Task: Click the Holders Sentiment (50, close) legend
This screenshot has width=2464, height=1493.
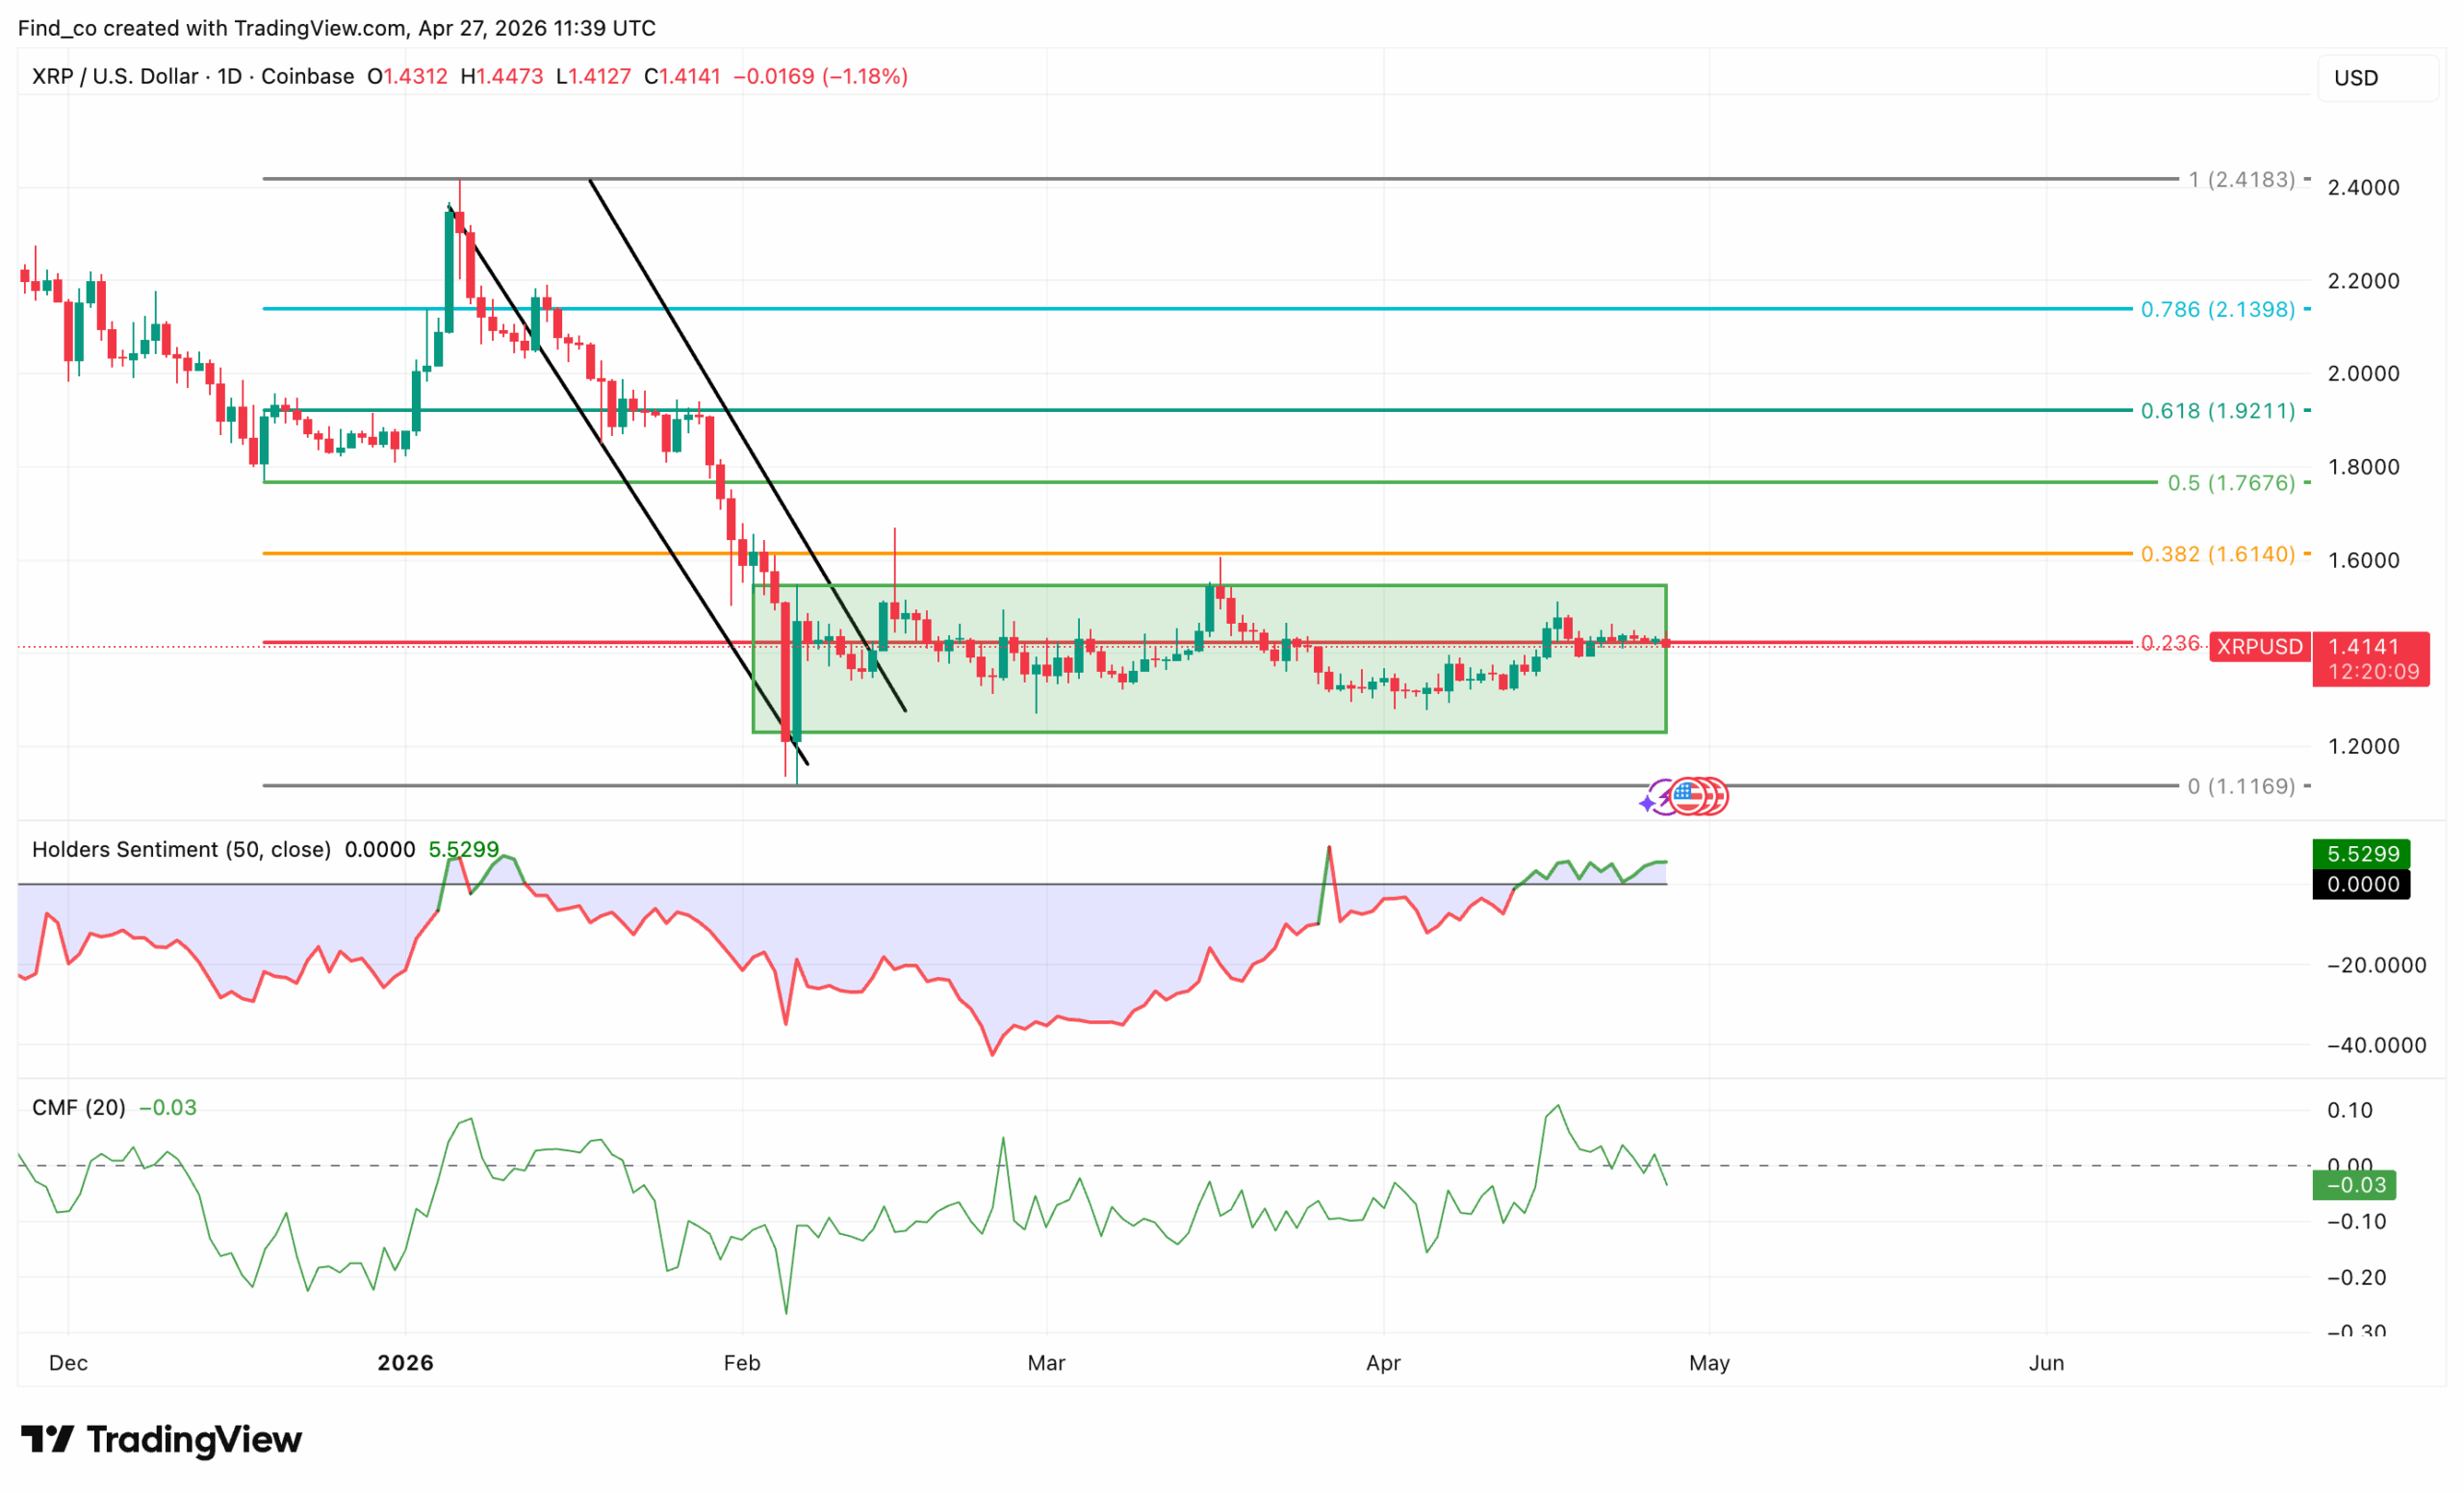Action: tap(181, 849)
